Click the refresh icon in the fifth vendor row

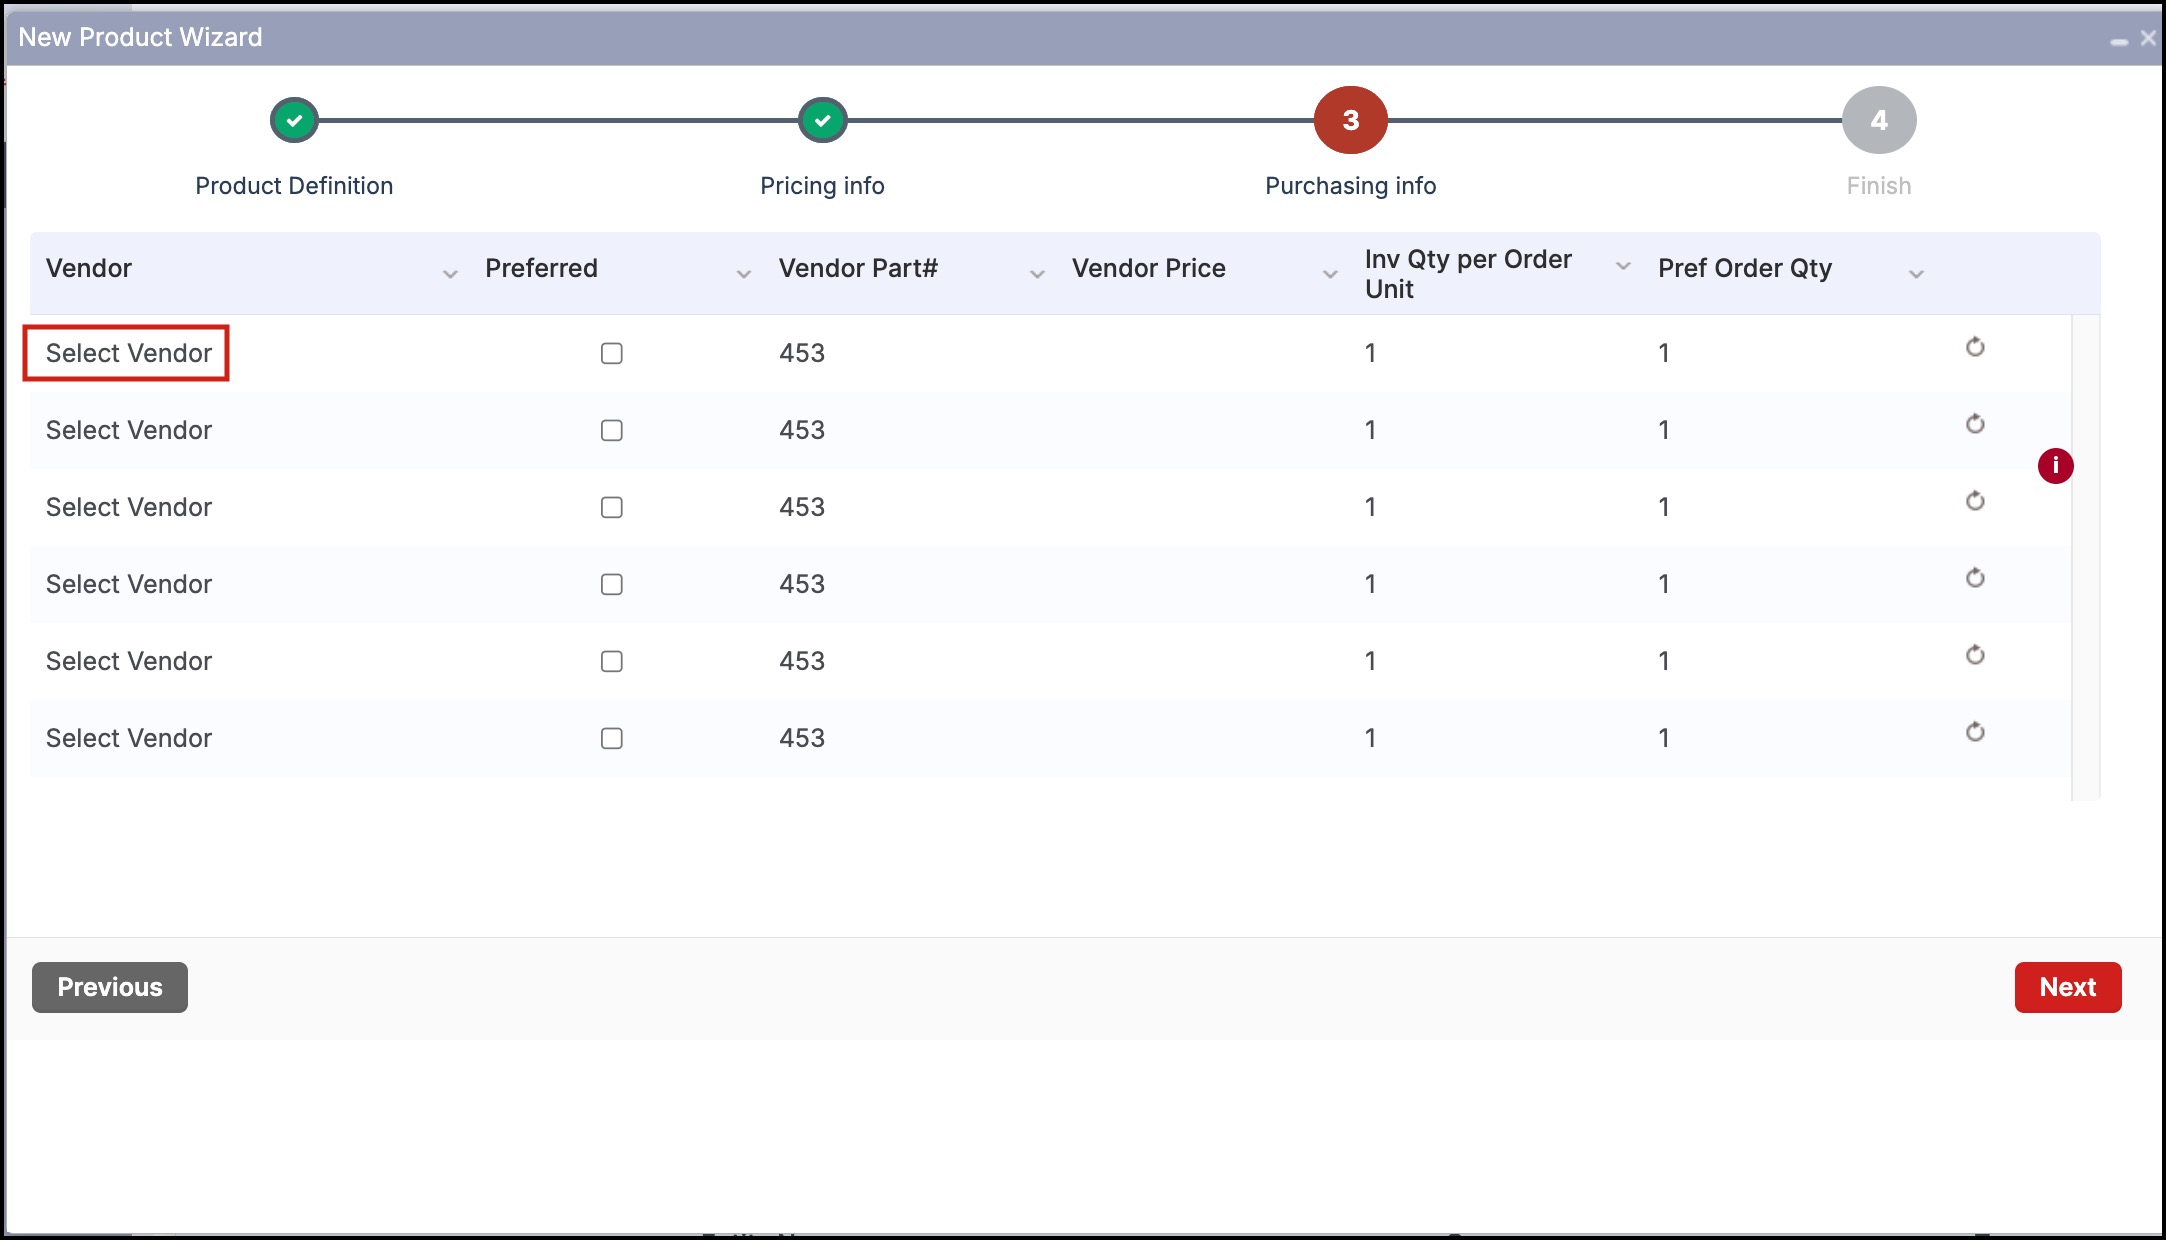click(x=1975, y=655)
